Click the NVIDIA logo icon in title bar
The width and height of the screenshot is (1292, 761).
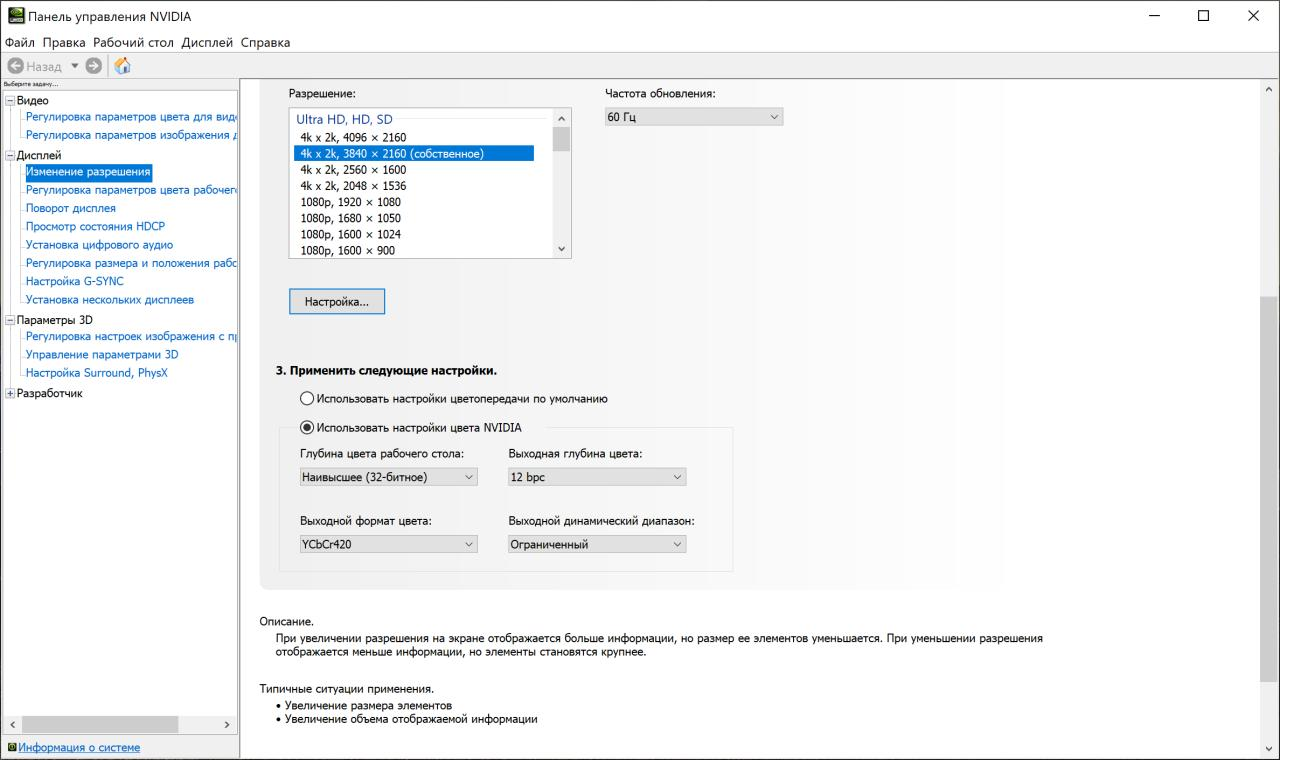[13, 17]
